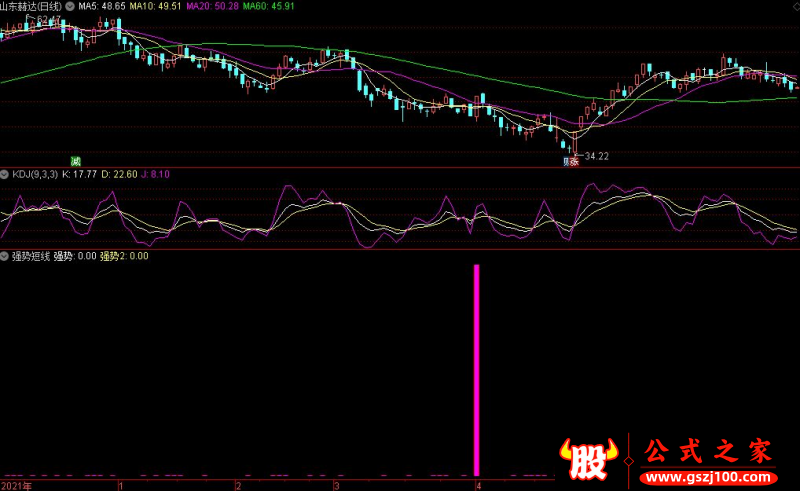Expand the KDJ(9,3,3) indicator menu arrow
The width and height of the screenshot is (800, 491).
point(5,175)
